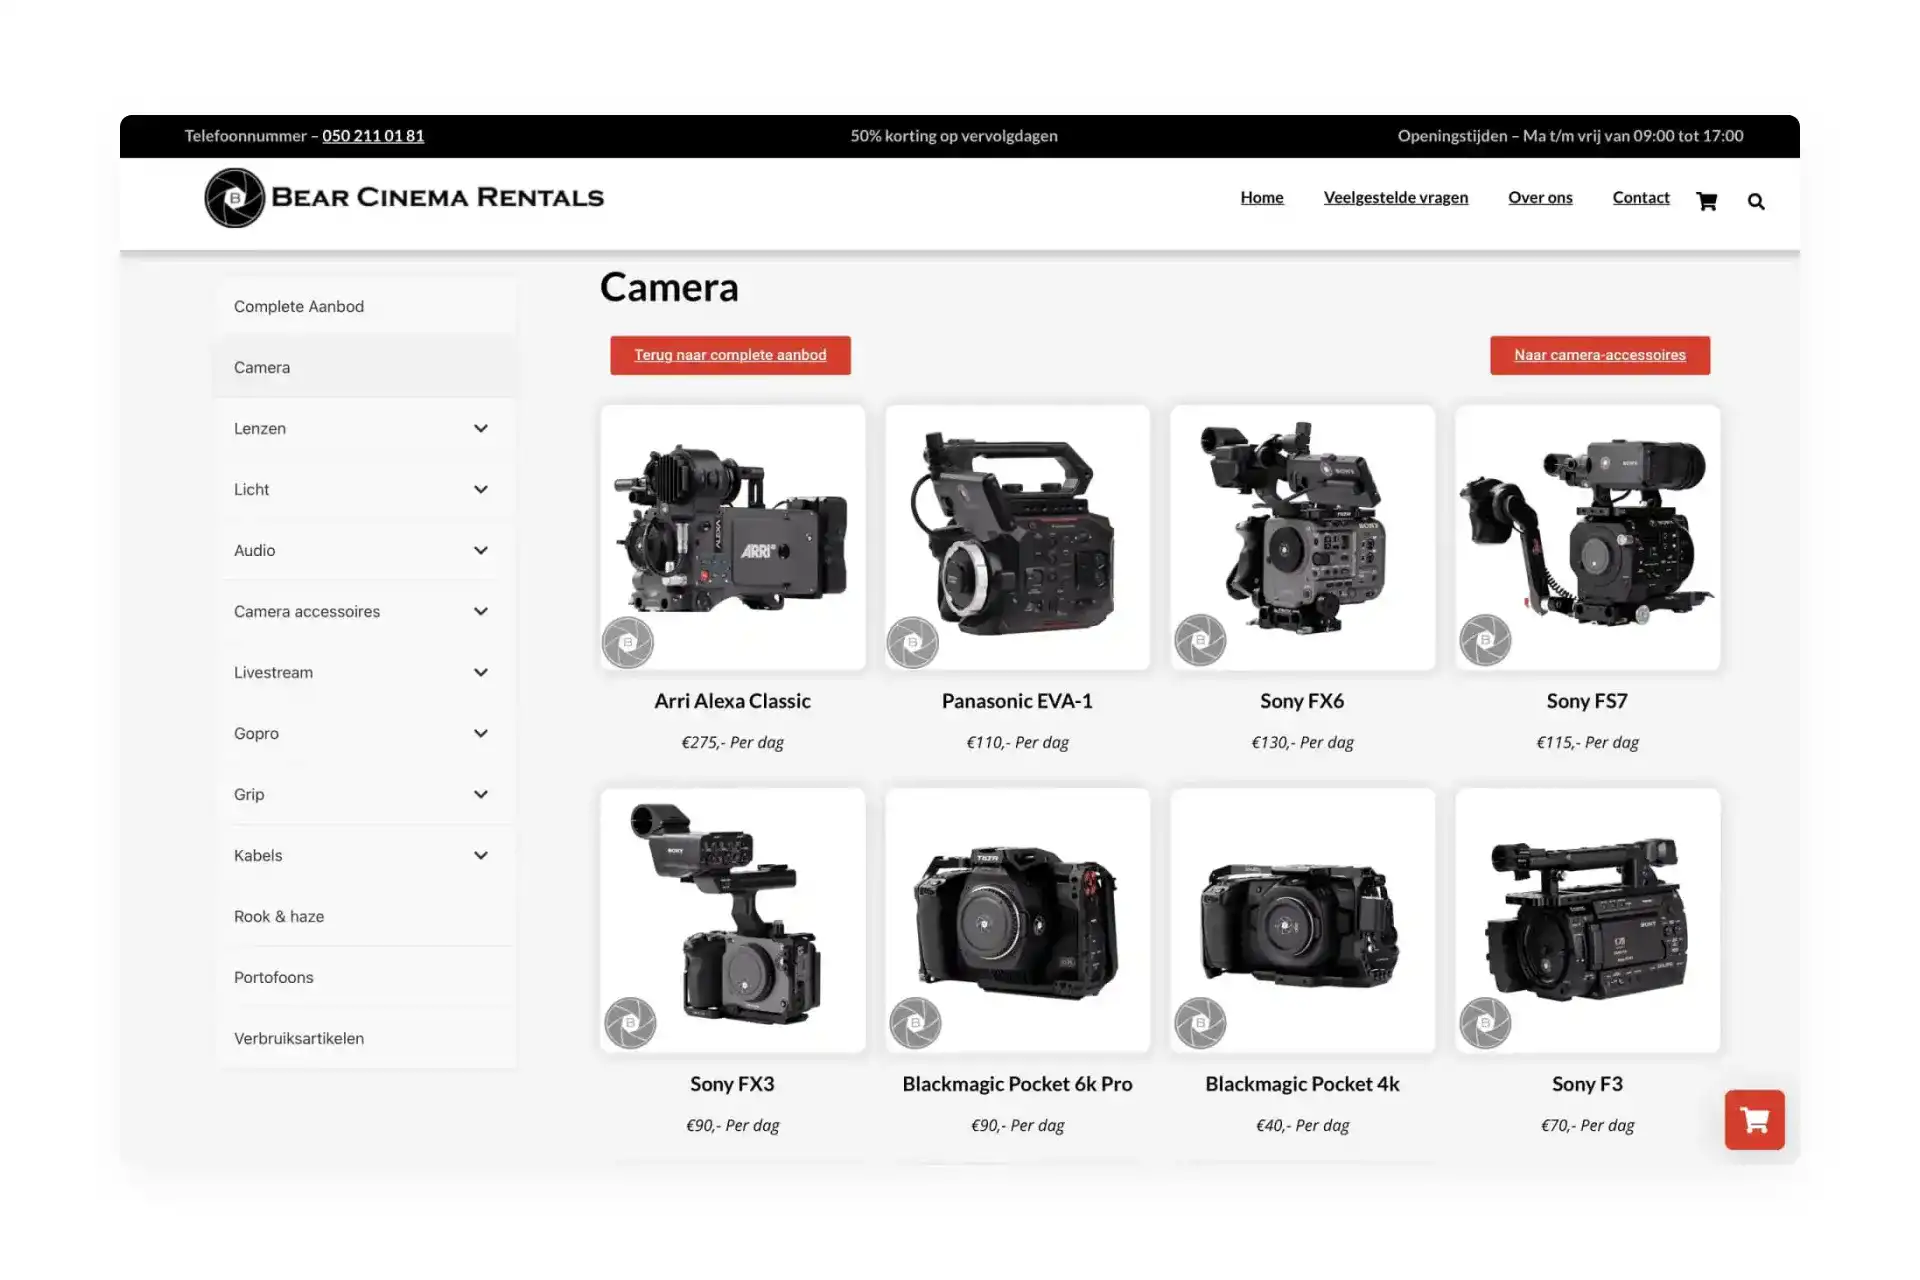Go to Over ons page
1920x1280 pixels.
point(1540,197)
